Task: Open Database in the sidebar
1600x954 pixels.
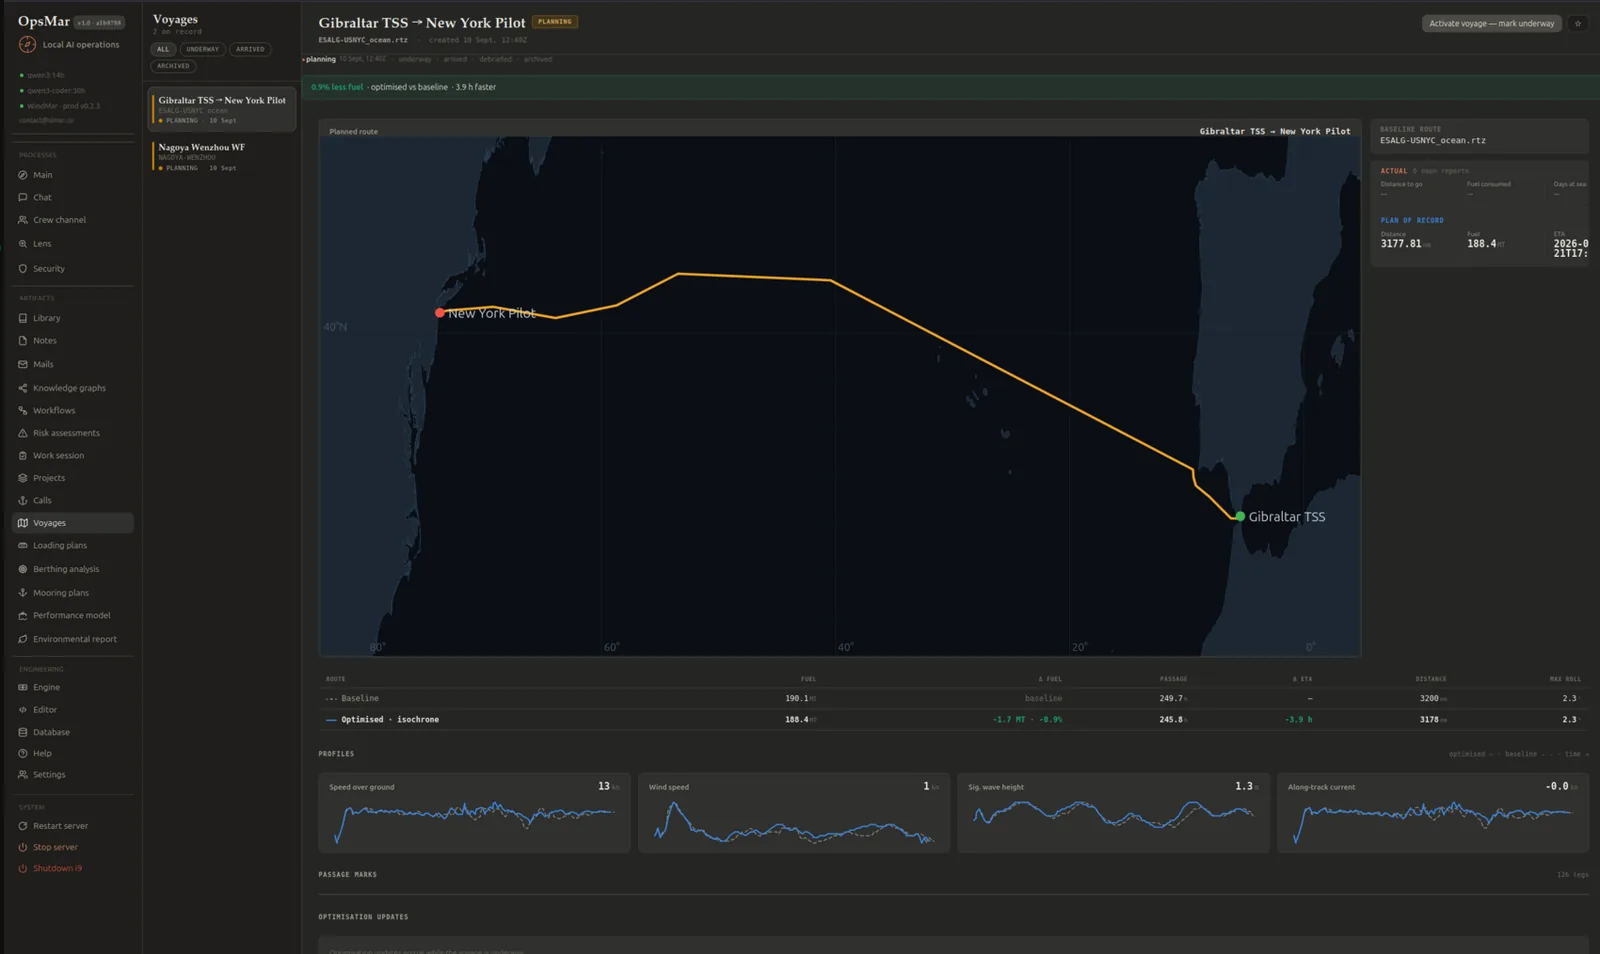Action: point(73,732)
